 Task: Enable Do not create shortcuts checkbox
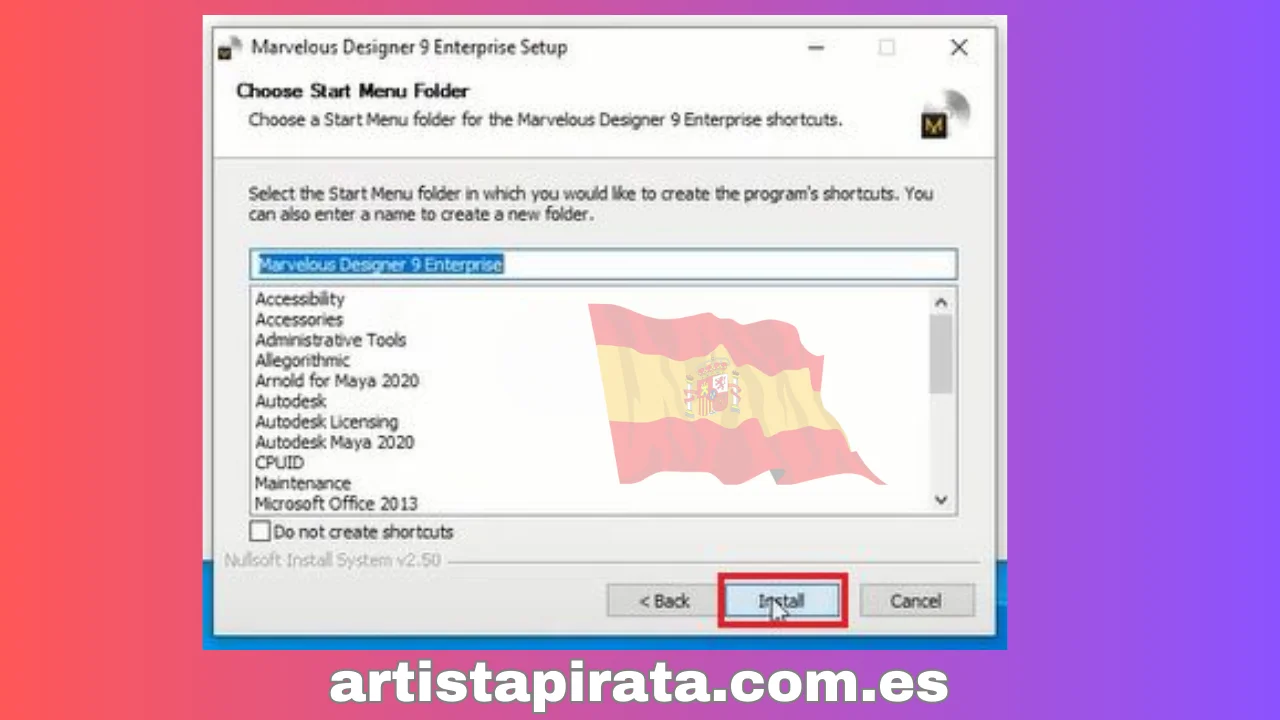click(260, 531)
